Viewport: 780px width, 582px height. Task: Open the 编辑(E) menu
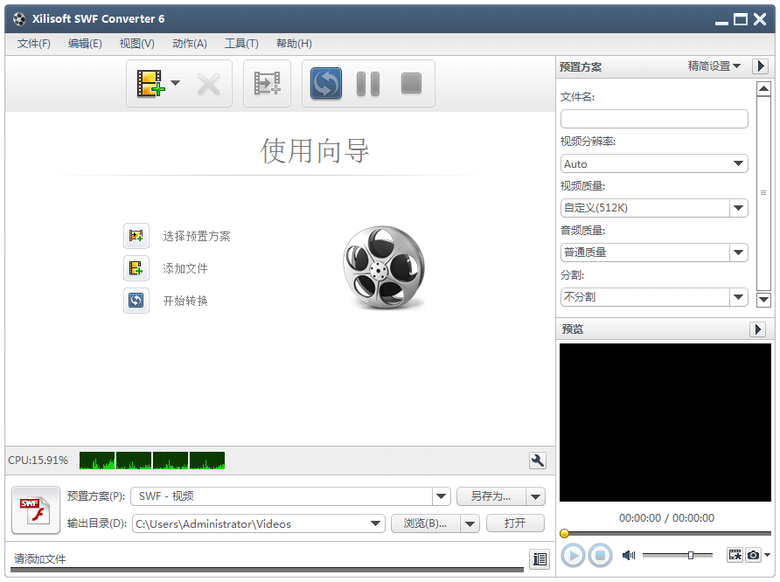(85, 44)
